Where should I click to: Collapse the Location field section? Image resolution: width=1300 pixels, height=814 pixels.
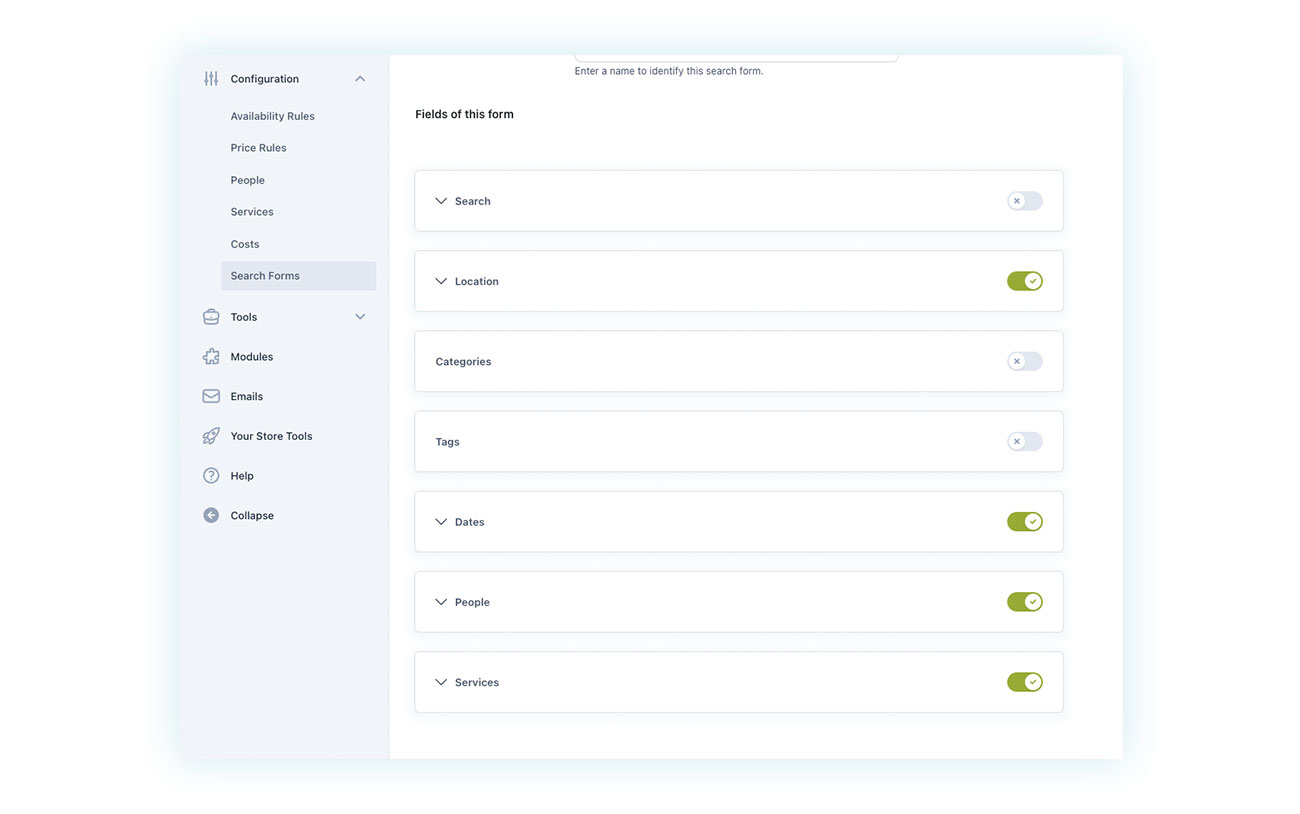point(441,281)
